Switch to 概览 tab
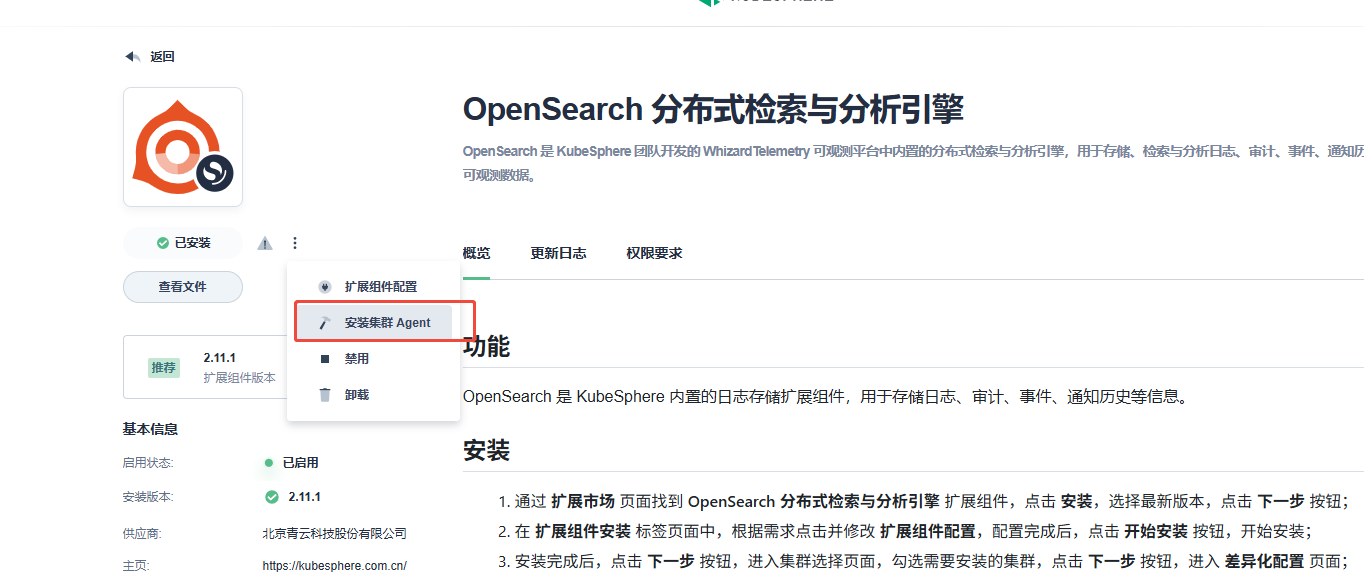Screen dimensions: 1364x572 [x=477, y=253]
